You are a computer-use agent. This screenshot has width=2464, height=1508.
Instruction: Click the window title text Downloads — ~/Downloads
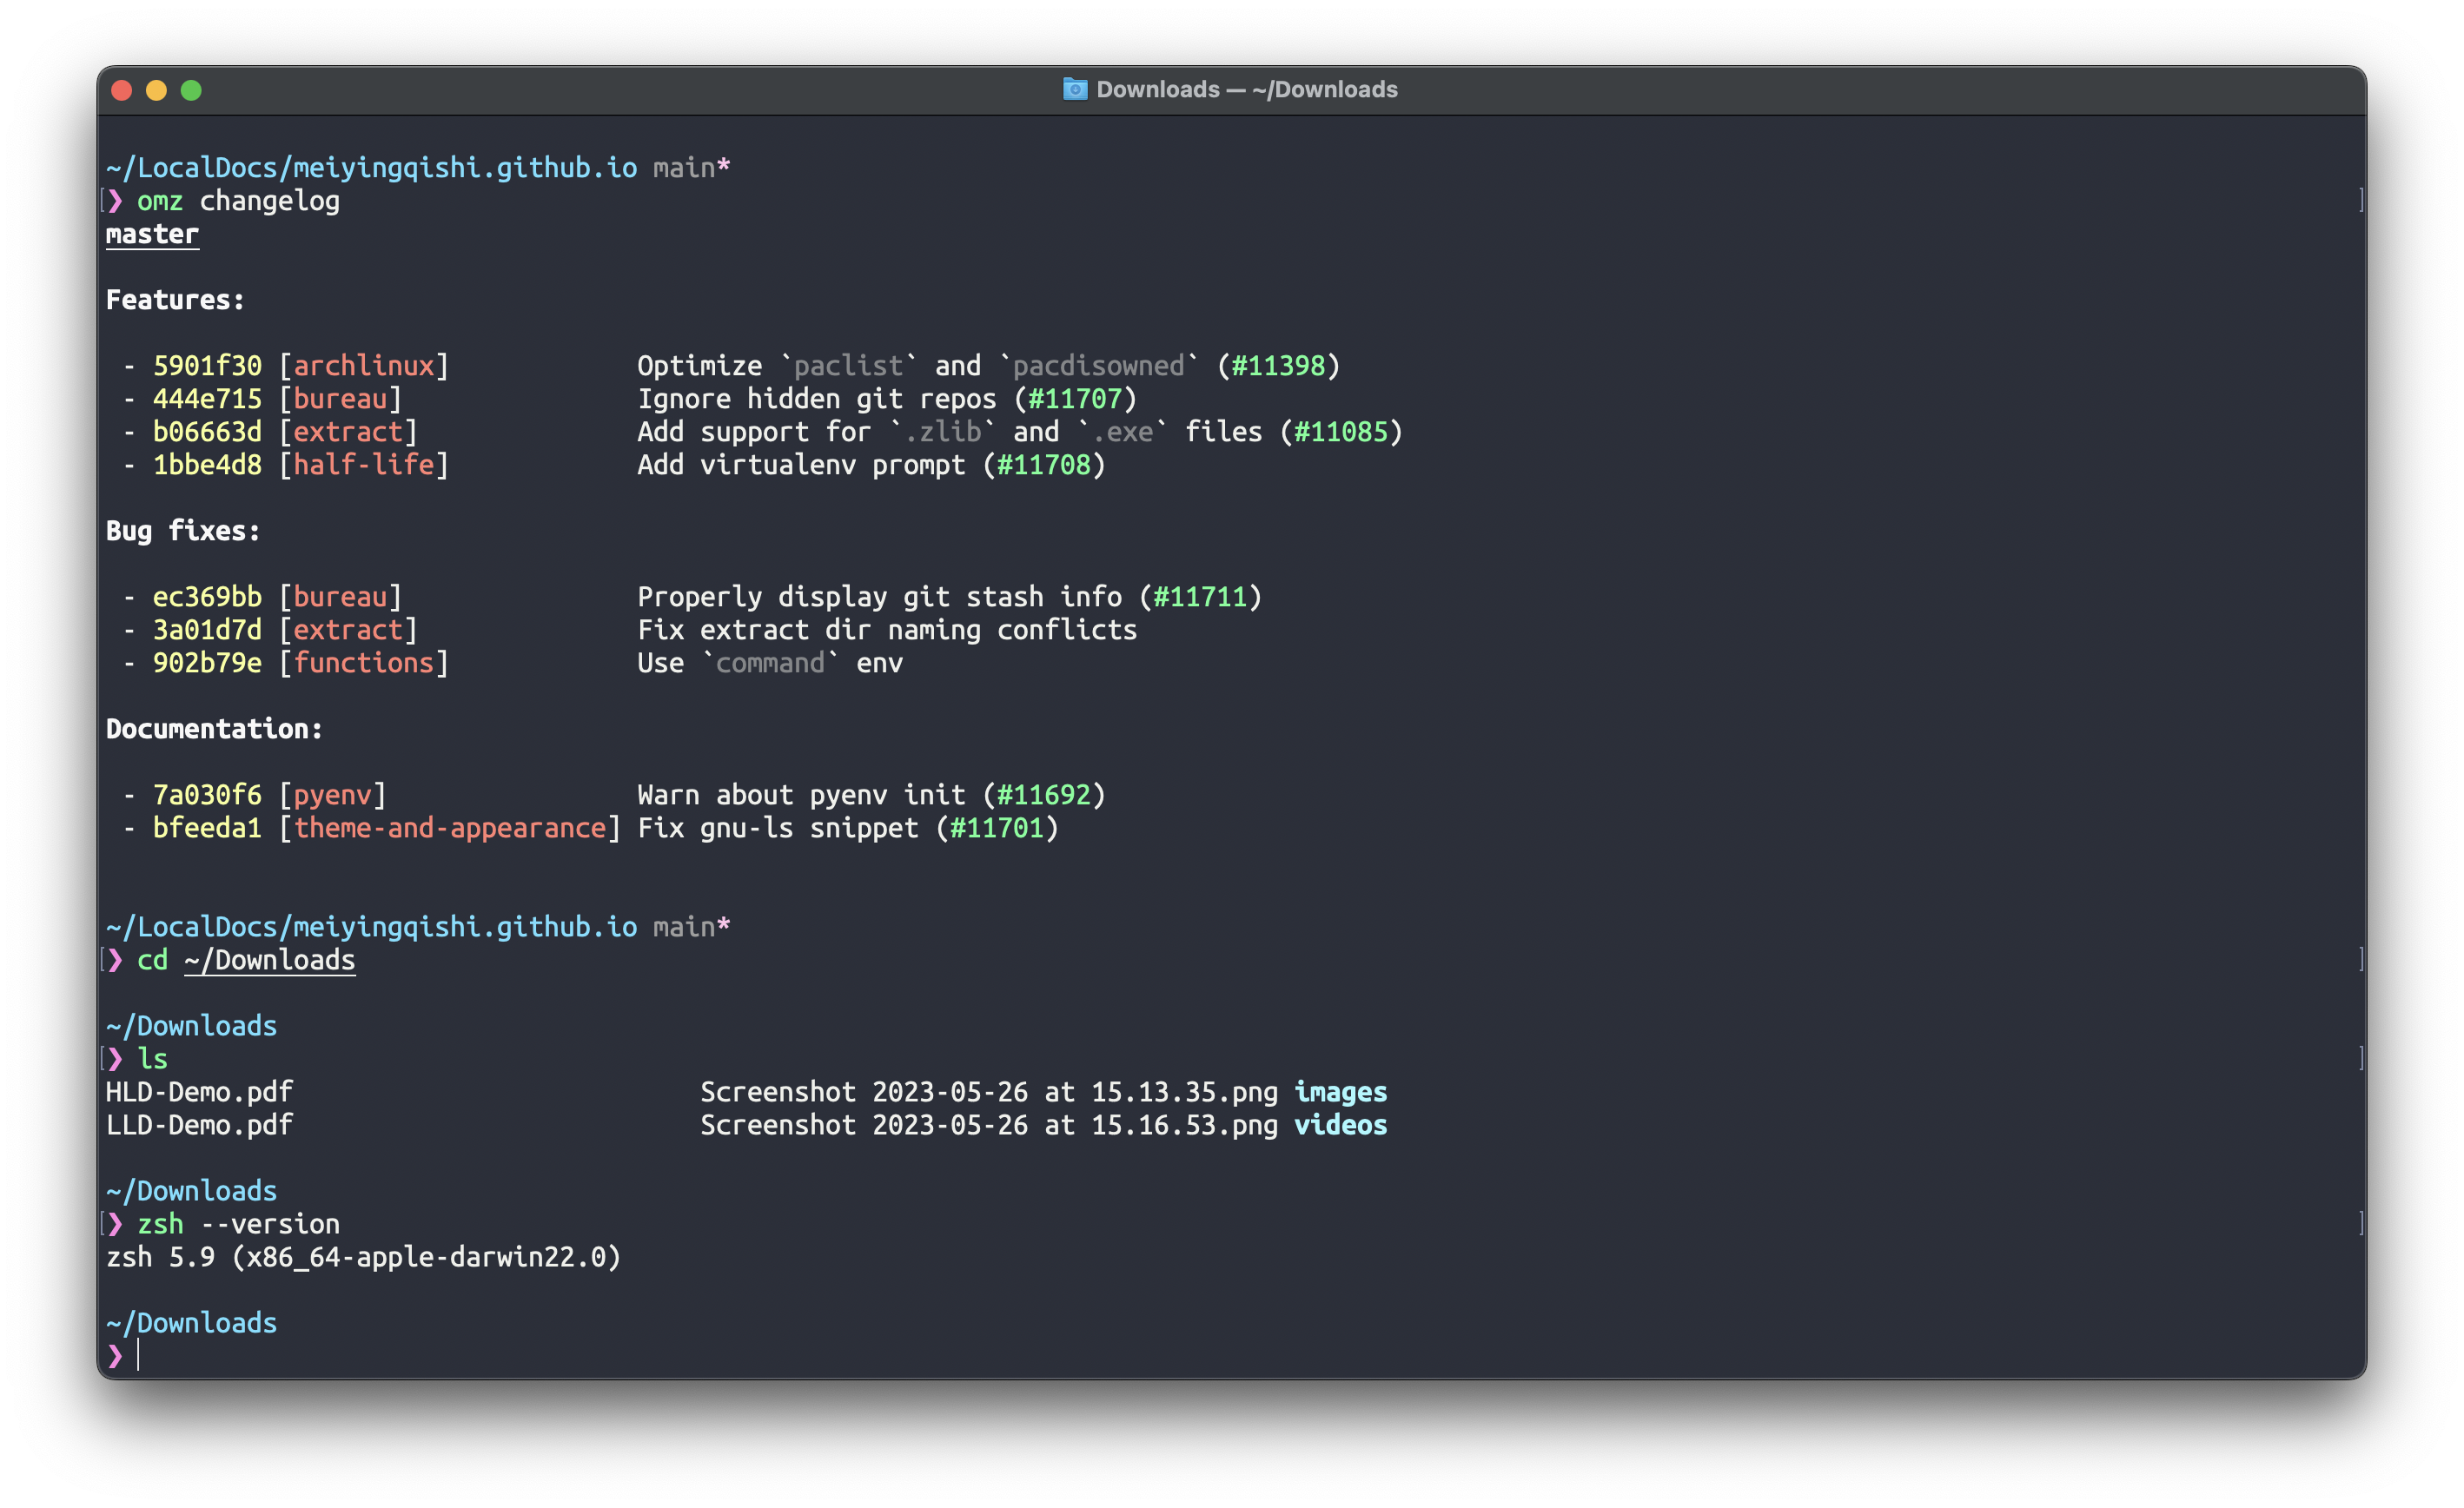(x=1246, y=90)
